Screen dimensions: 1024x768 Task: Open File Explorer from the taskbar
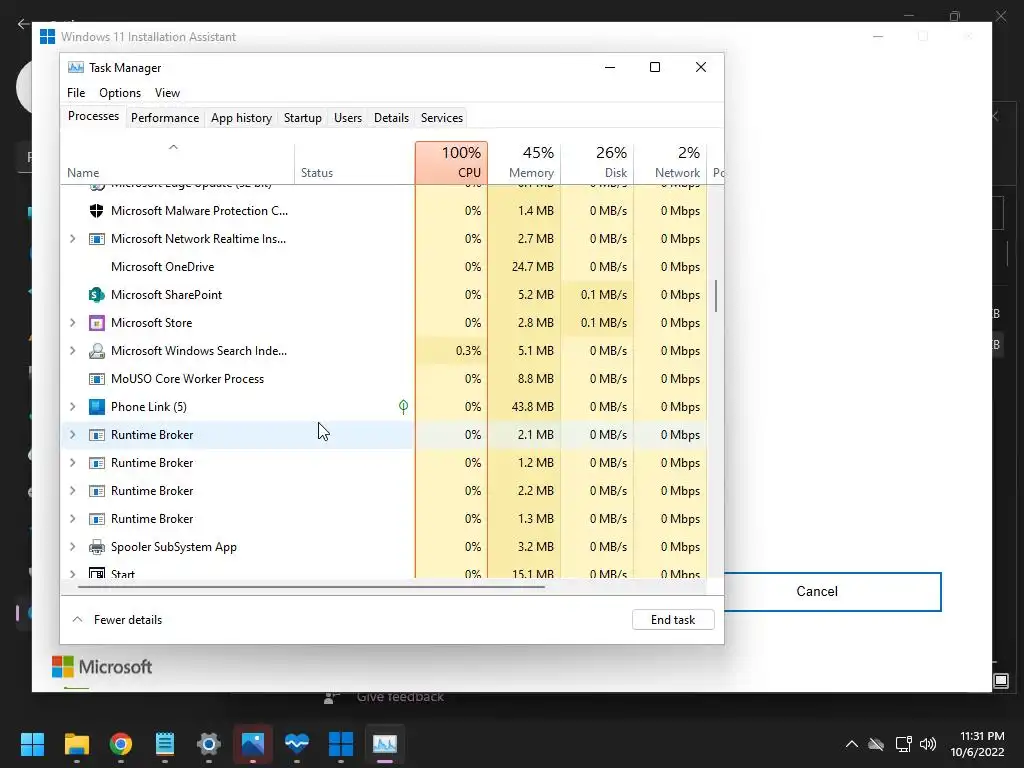[x=76, y=743]
